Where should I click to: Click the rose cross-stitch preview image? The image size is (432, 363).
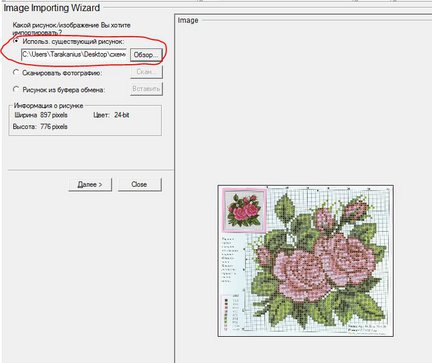point(305,261)
